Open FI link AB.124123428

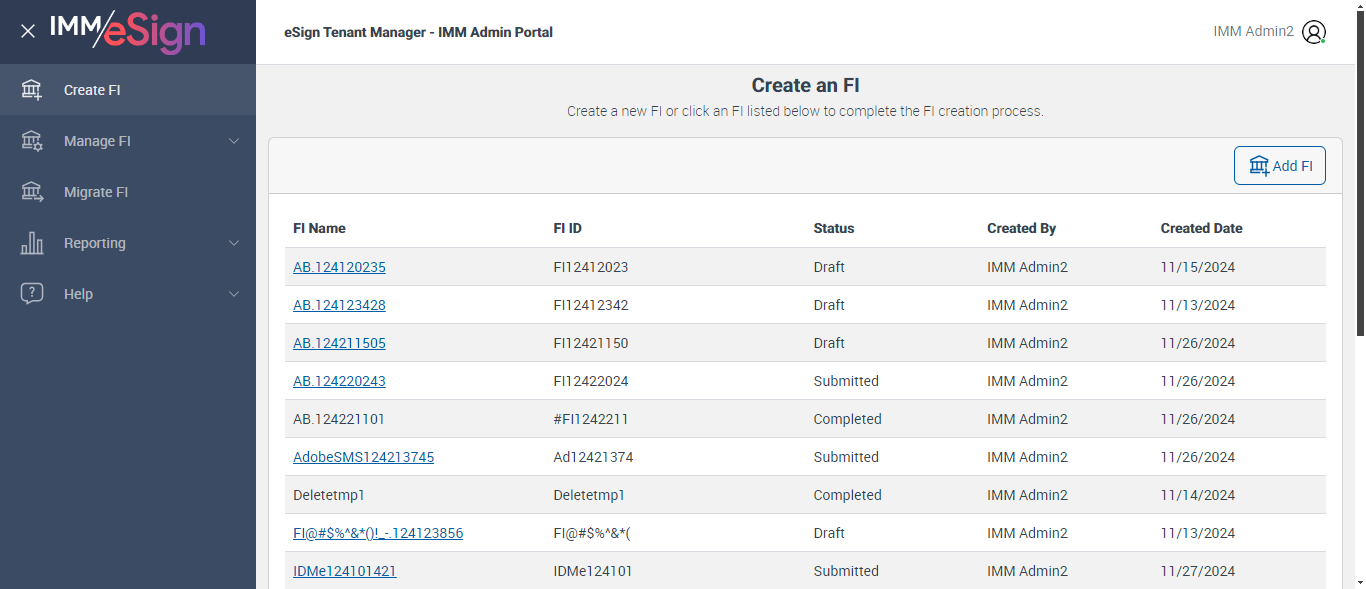pos(339,305)
